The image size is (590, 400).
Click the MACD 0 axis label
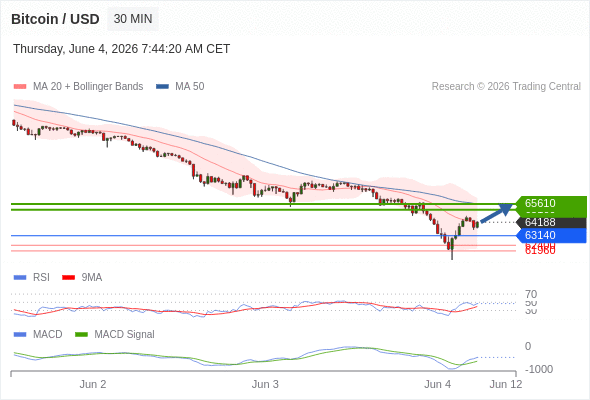click(x=528, y=346)
